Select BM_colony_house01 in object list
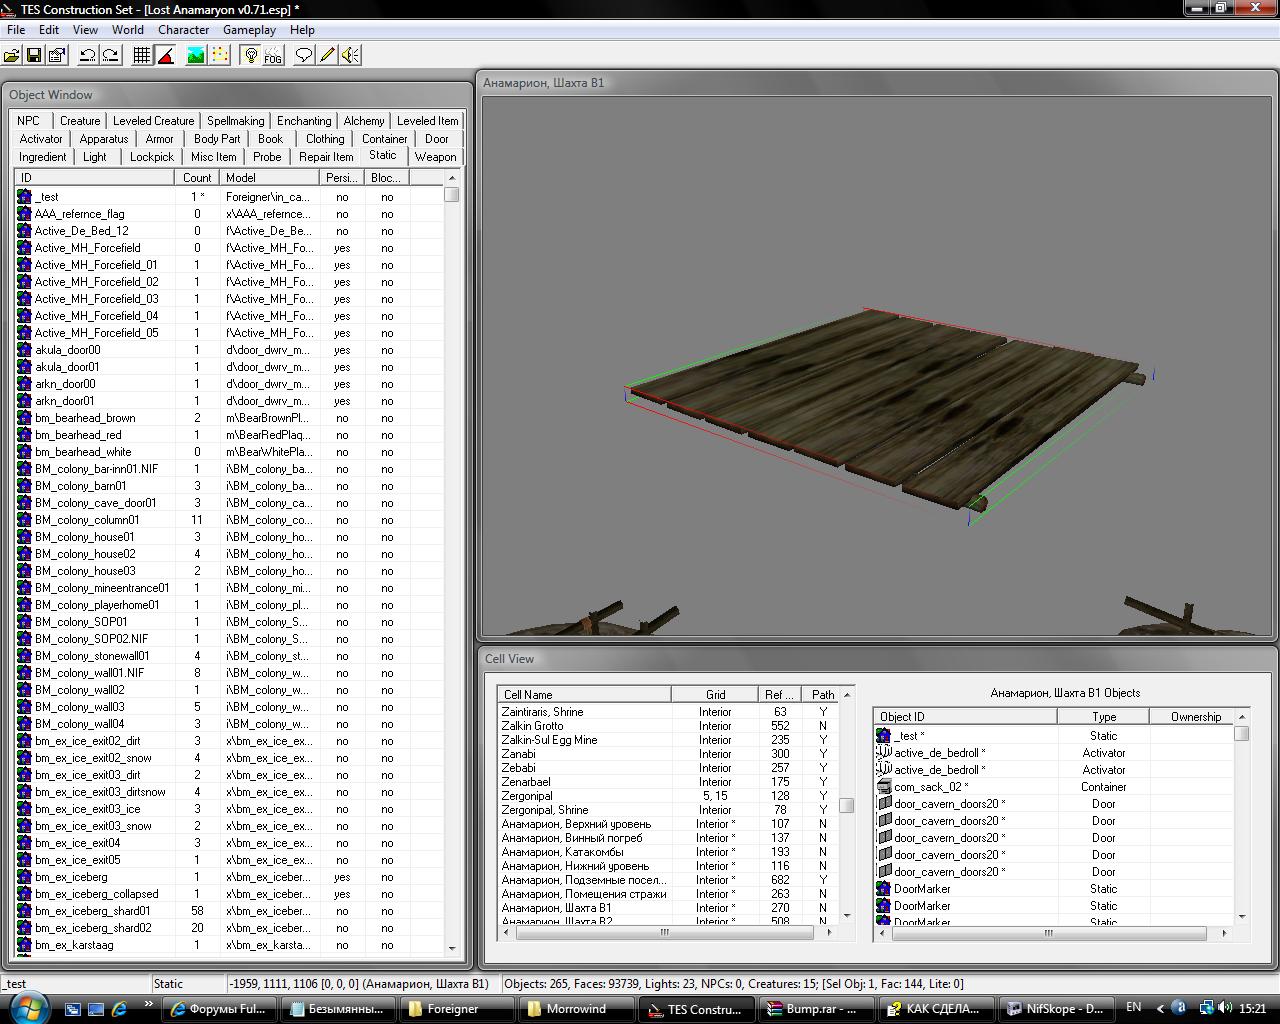 pos(84,537)
